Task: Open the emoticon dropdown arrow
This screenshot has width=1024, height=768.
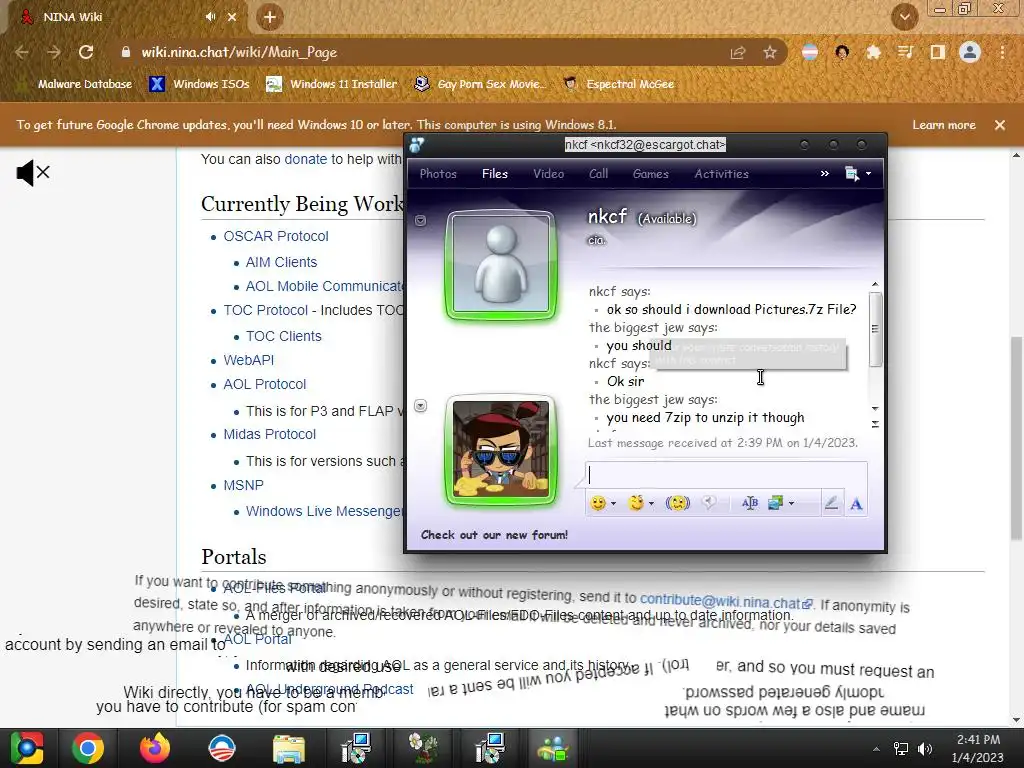Action: (613, 504)
